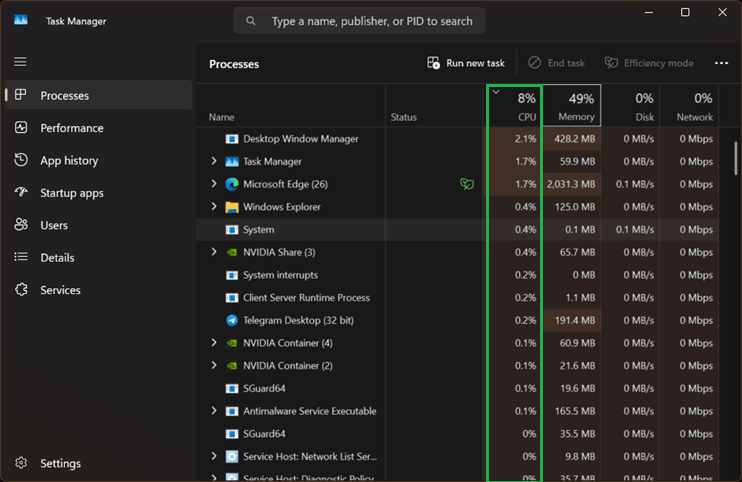Switch to the Details page

pos(98,257)
